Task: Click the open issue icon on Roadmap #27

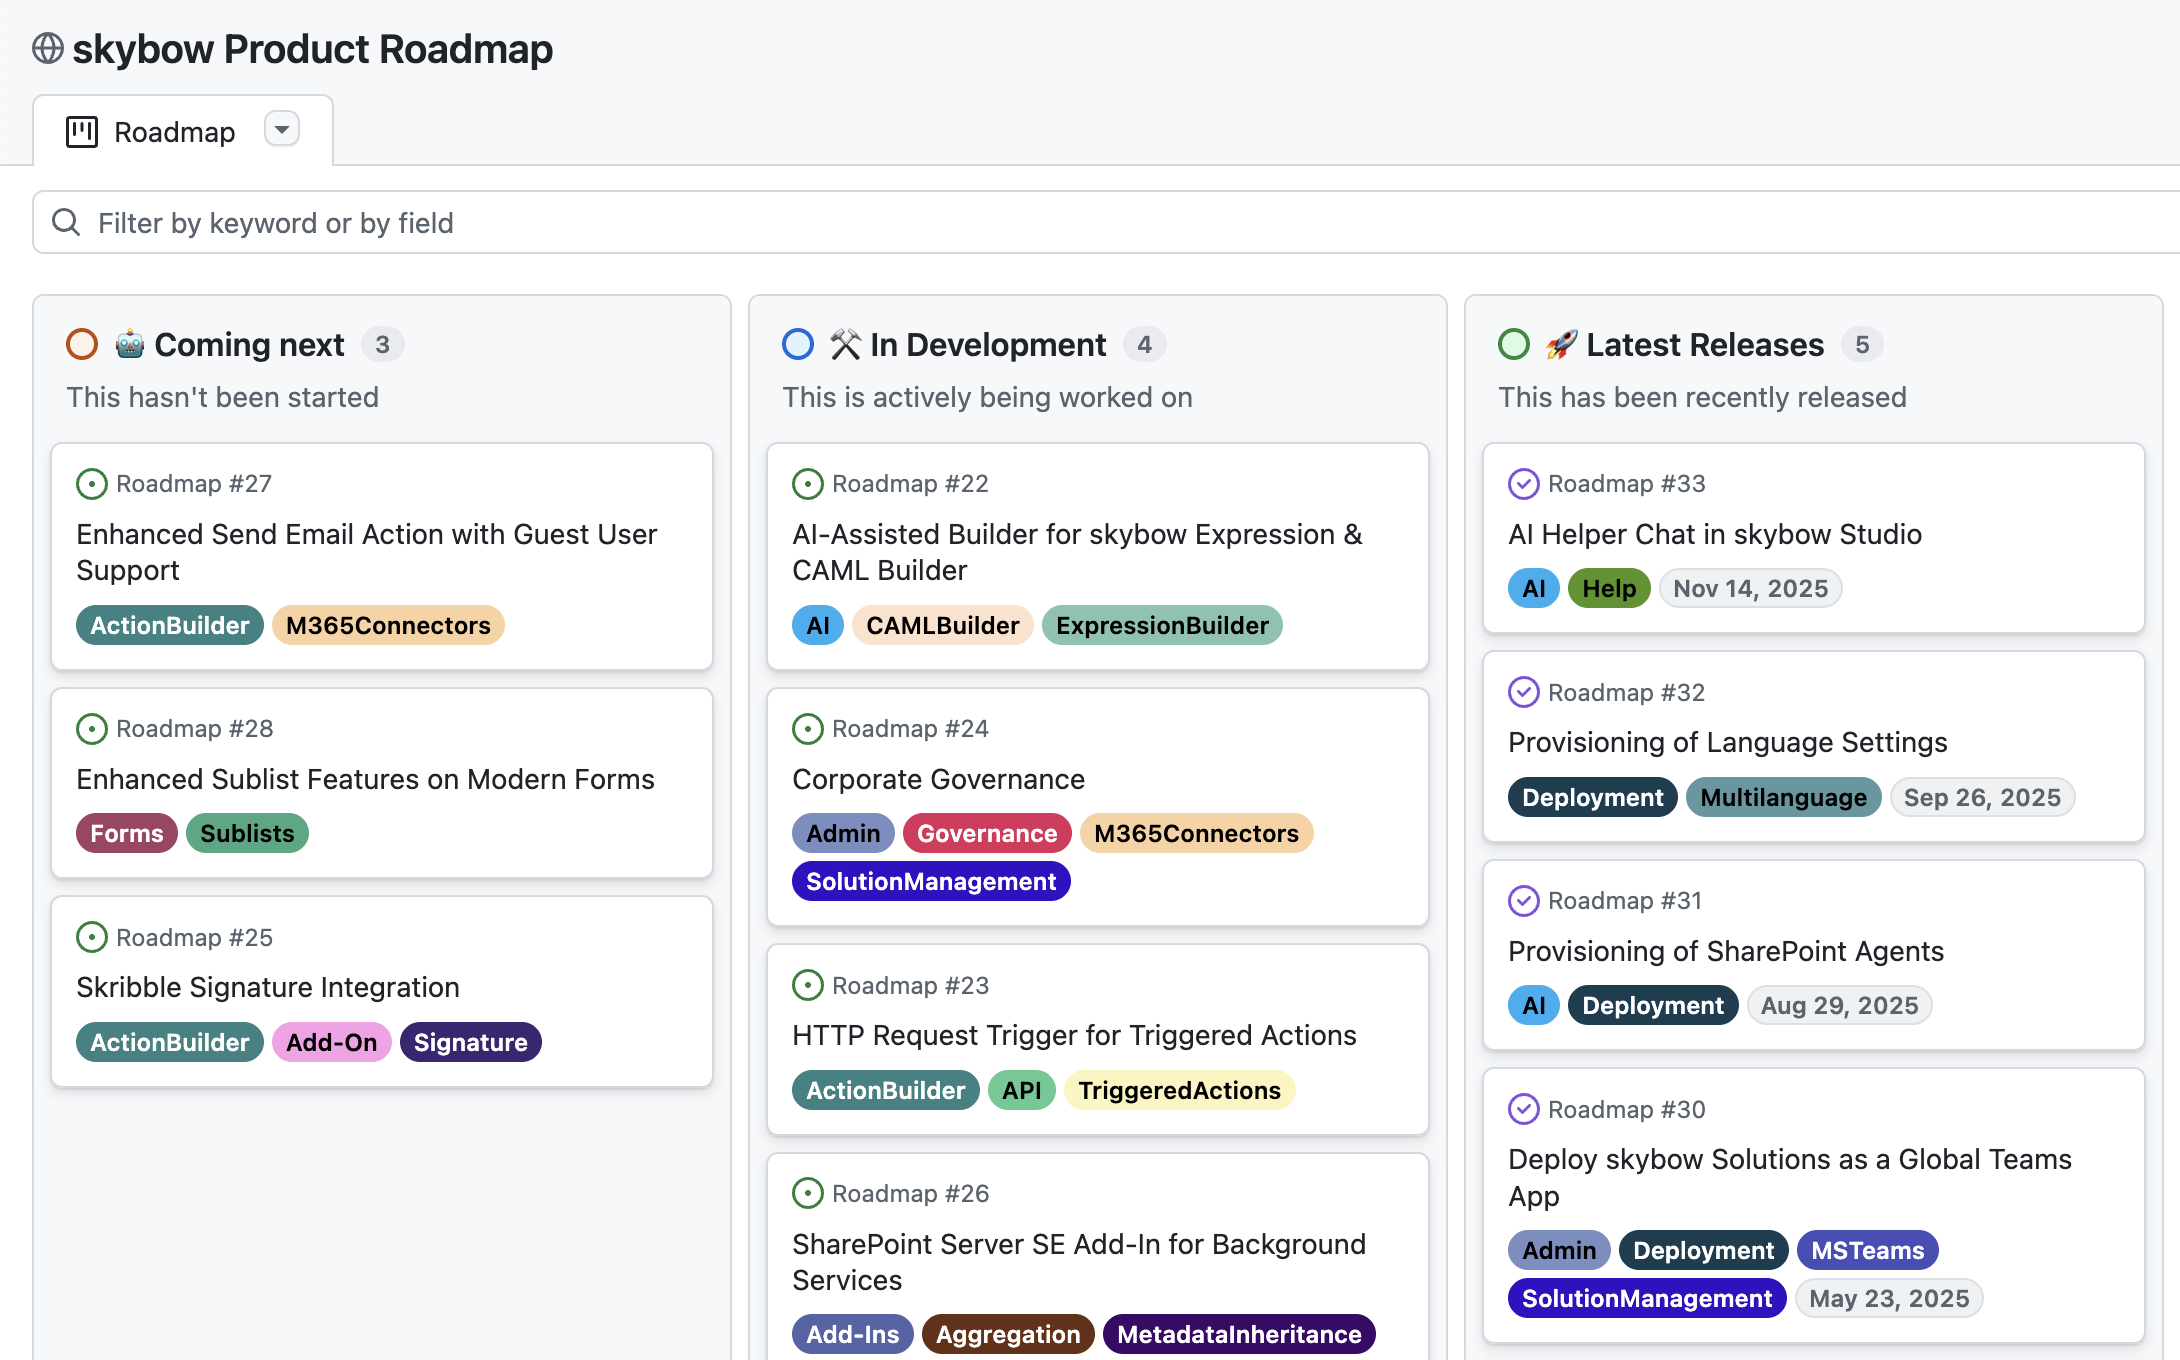Action: click(92, 484)
